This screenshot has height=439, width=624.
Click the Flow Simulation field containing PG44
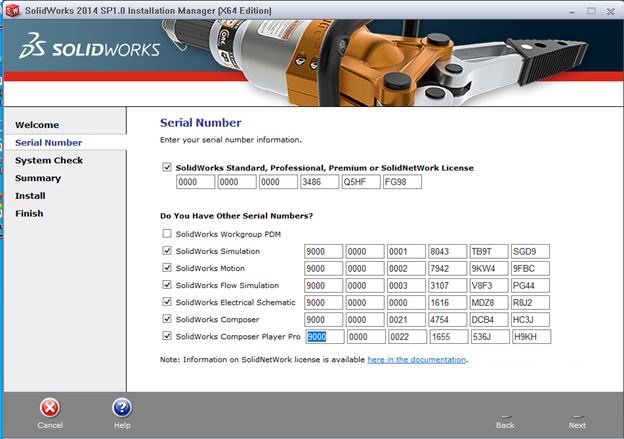tap(530, 286)
